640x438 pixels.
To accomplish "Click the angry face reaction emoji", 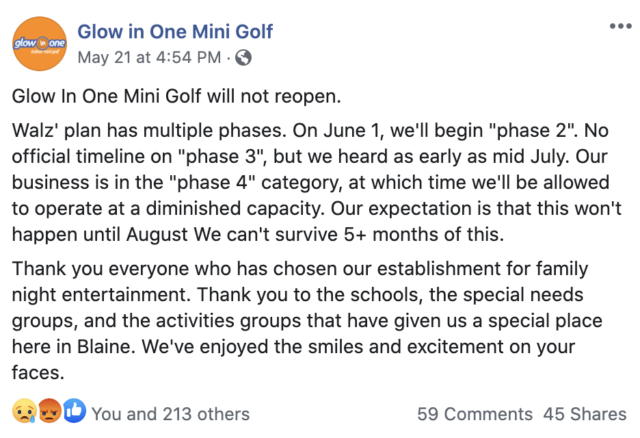I will coord(49,413).
